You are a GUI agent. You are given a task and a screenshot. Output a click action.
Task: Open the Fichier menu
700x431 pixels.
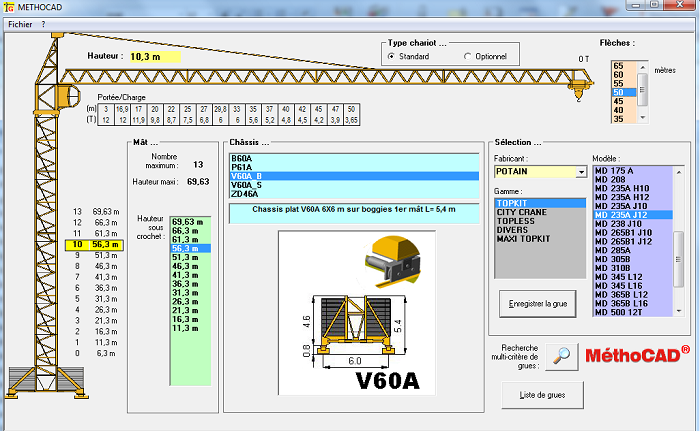point(20,25)
